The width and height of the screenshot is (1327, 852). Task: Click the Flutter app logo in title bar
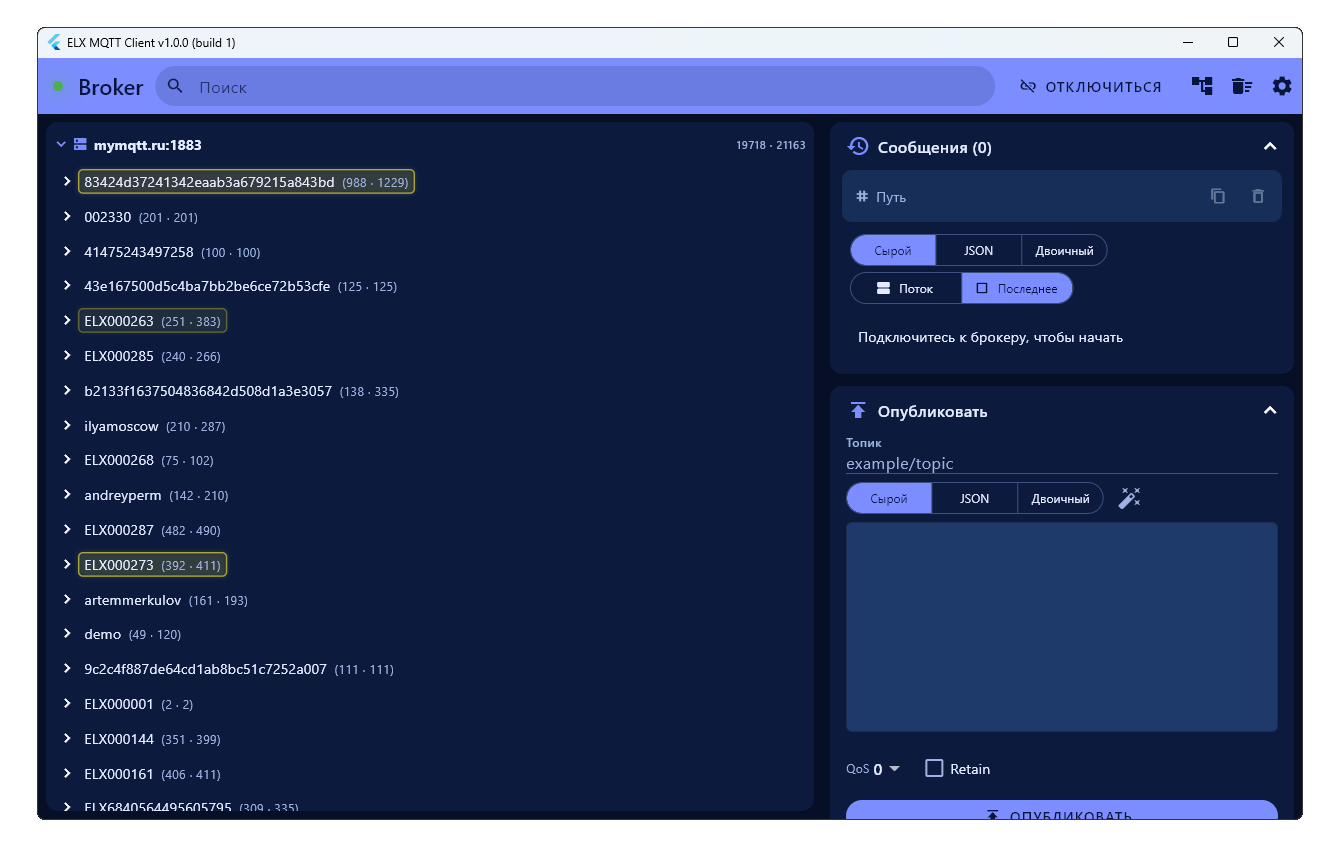(54, 42)
